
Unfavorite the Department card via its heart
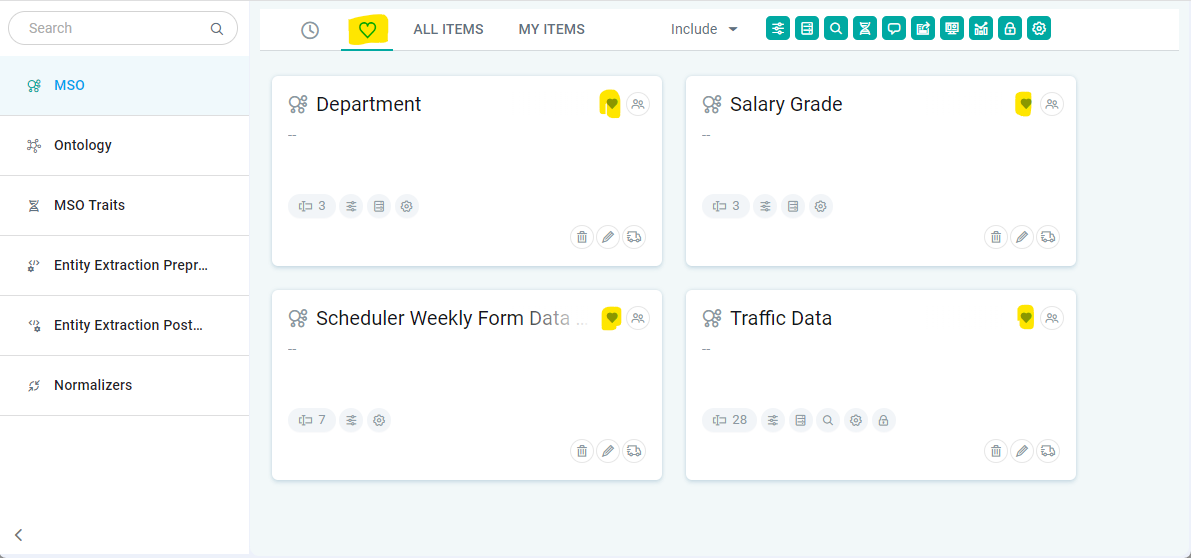coord(612,103)
